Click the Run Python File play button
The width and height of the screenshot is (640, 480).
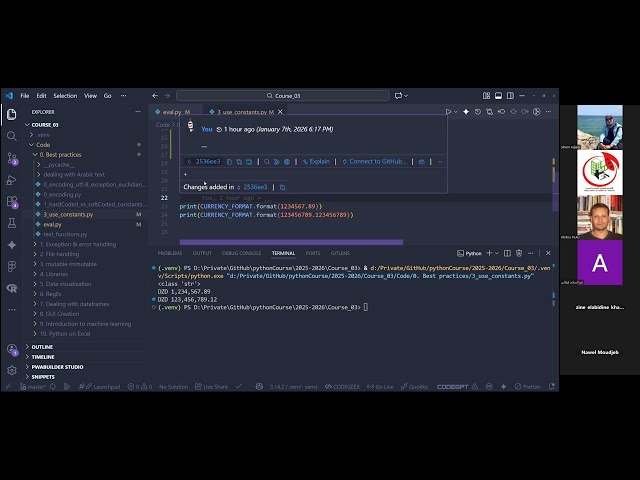tap(448, 112)
